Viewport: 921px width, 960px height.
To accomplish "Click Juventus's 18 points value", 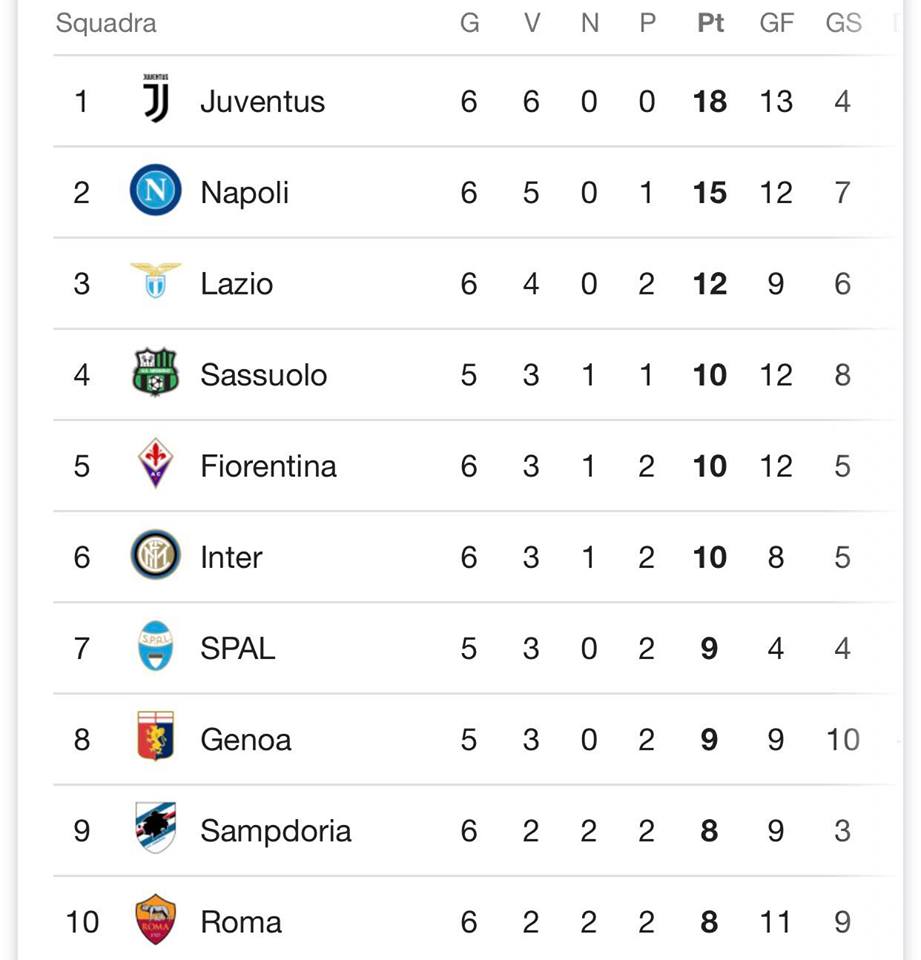I will click(x=710, y=101).
